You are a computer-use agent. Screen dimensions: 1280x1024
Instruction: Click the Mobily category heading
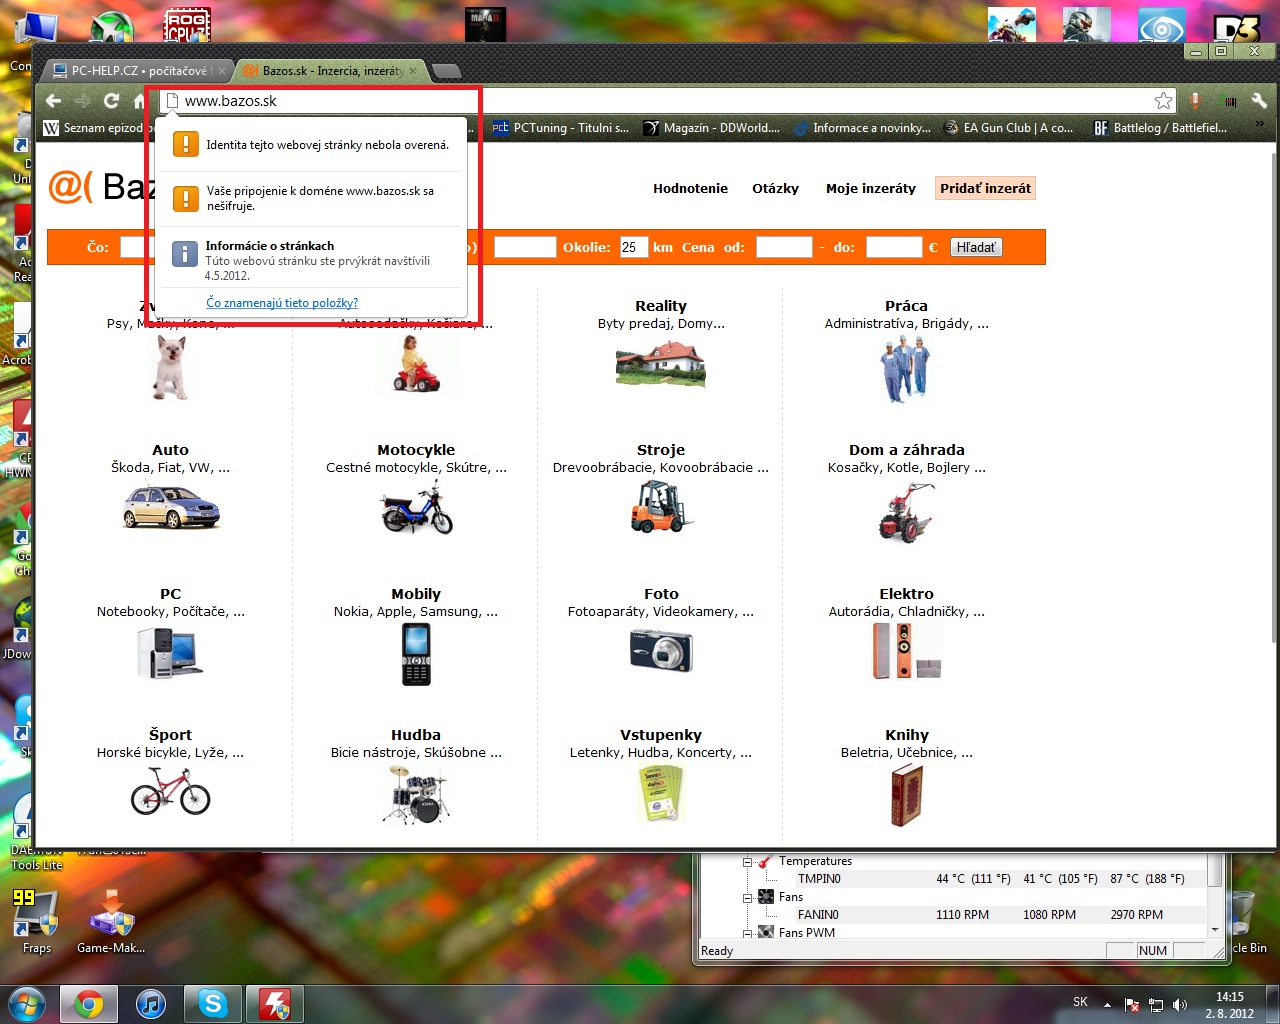[x=416, y=594]
